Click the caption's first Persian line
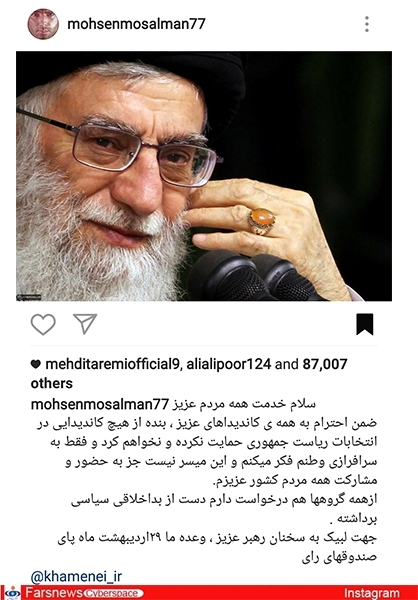The height and width of the screenshot is (600, 418). coord(244,404)
